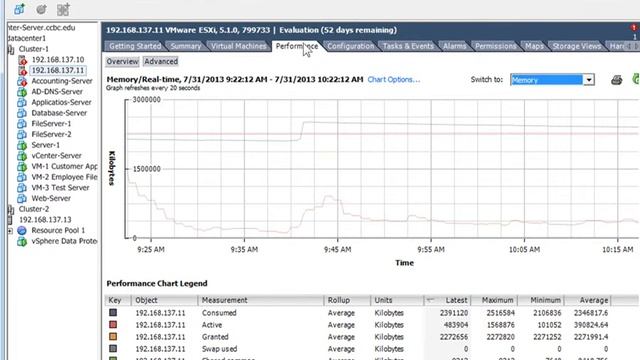The image size is (640, 360).
Task: Click the AD-DNS-Server VM icon
Action: 22,92
